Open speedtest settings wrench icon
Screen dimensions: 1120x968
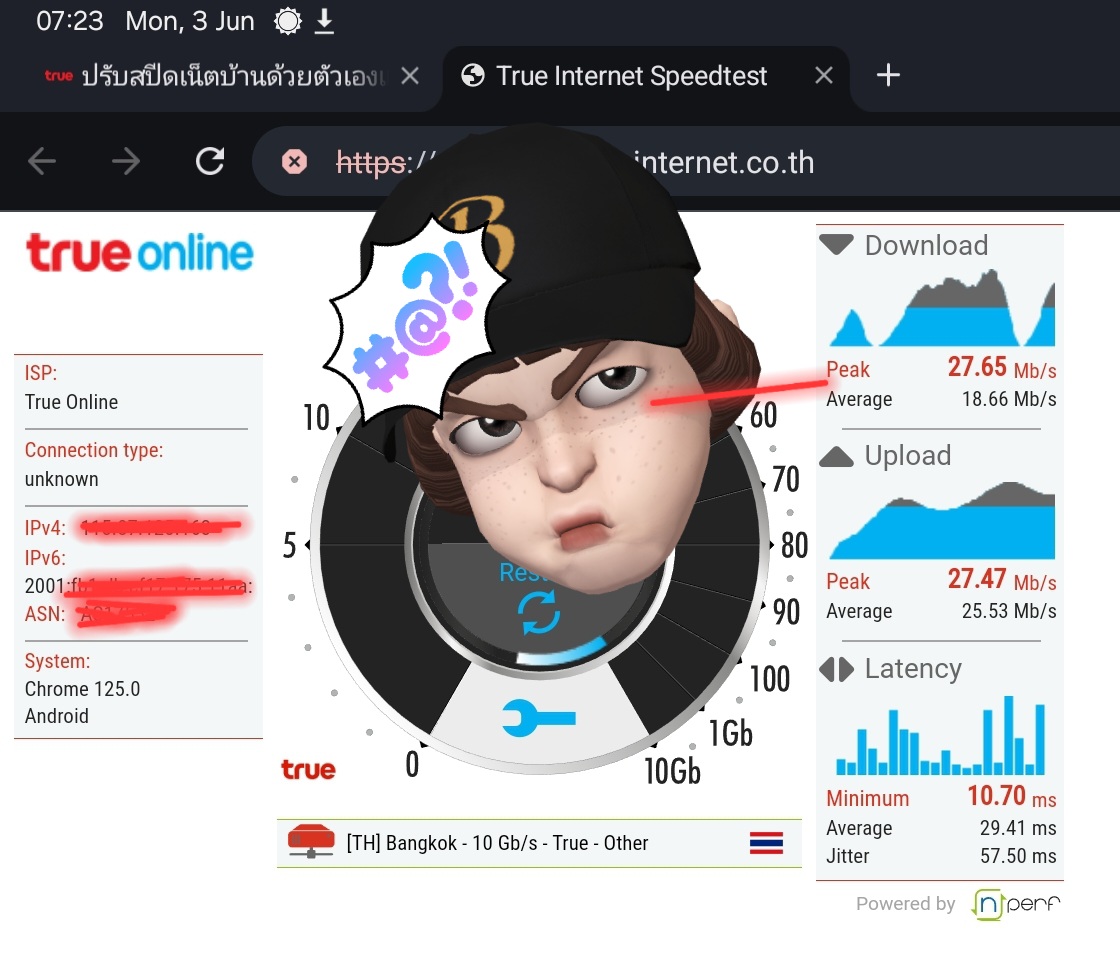[x=539, y=718]
